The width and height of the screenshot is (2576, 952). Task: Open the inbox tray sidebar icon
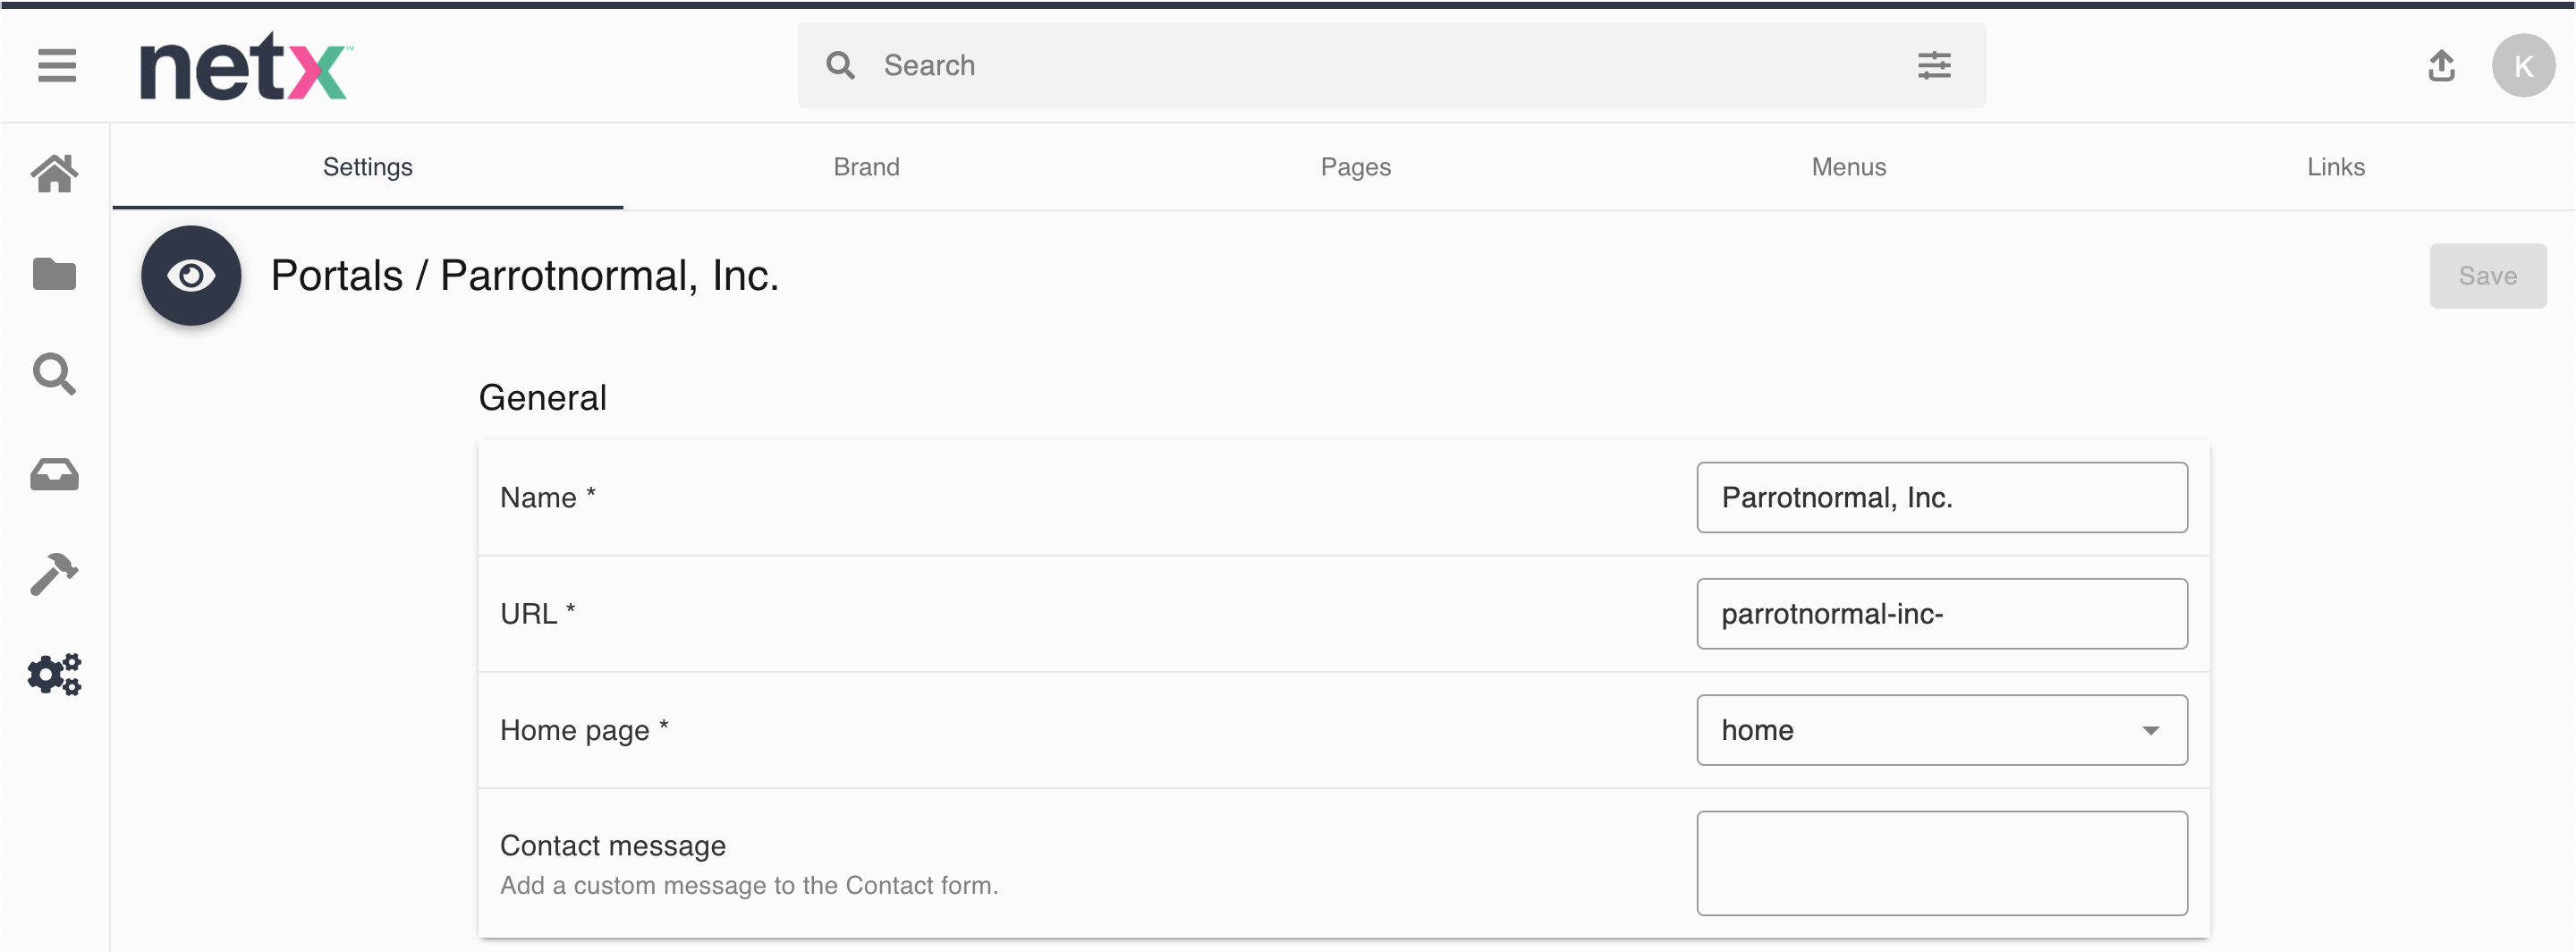click(x=54, y=475)
